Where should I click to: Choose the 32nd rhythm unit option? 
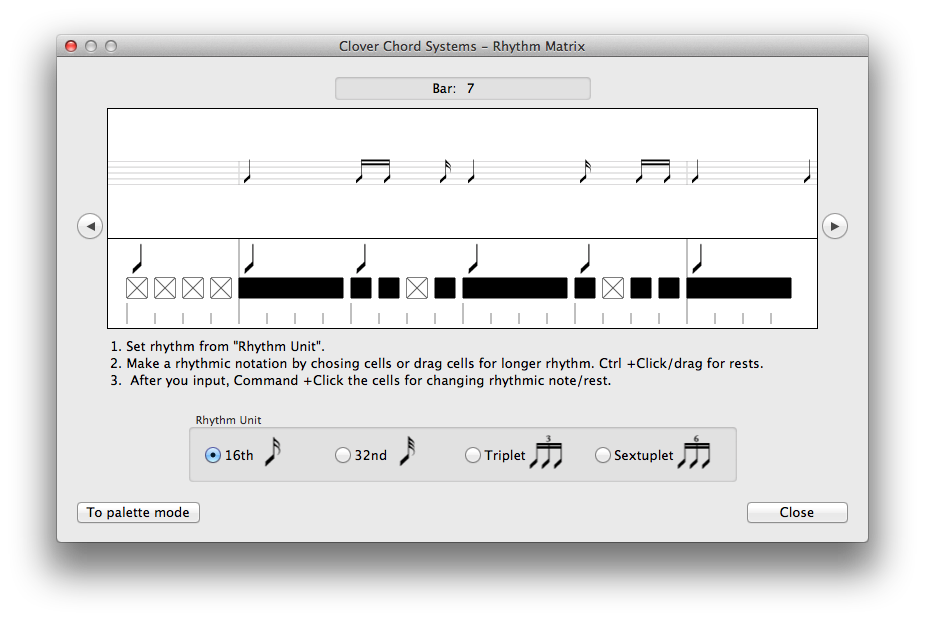pos(342,455)
